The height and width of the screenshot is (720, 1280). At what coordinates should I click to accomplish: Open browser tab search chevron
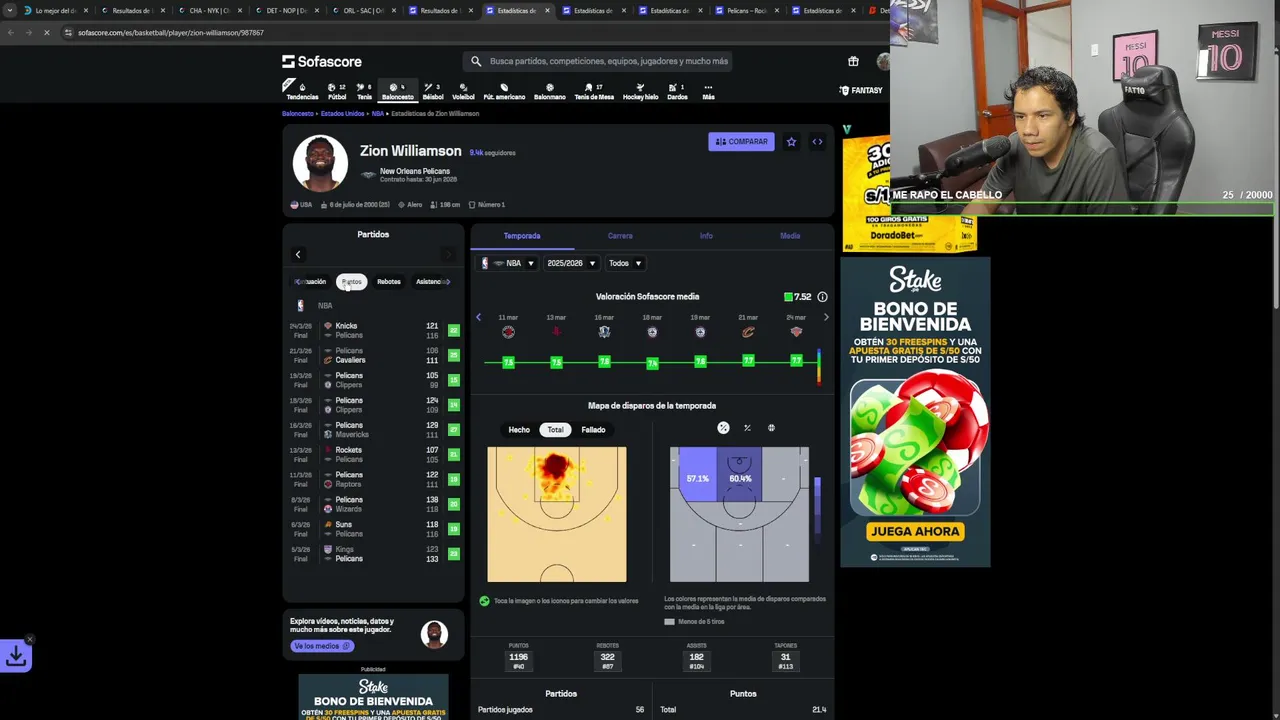11,11
